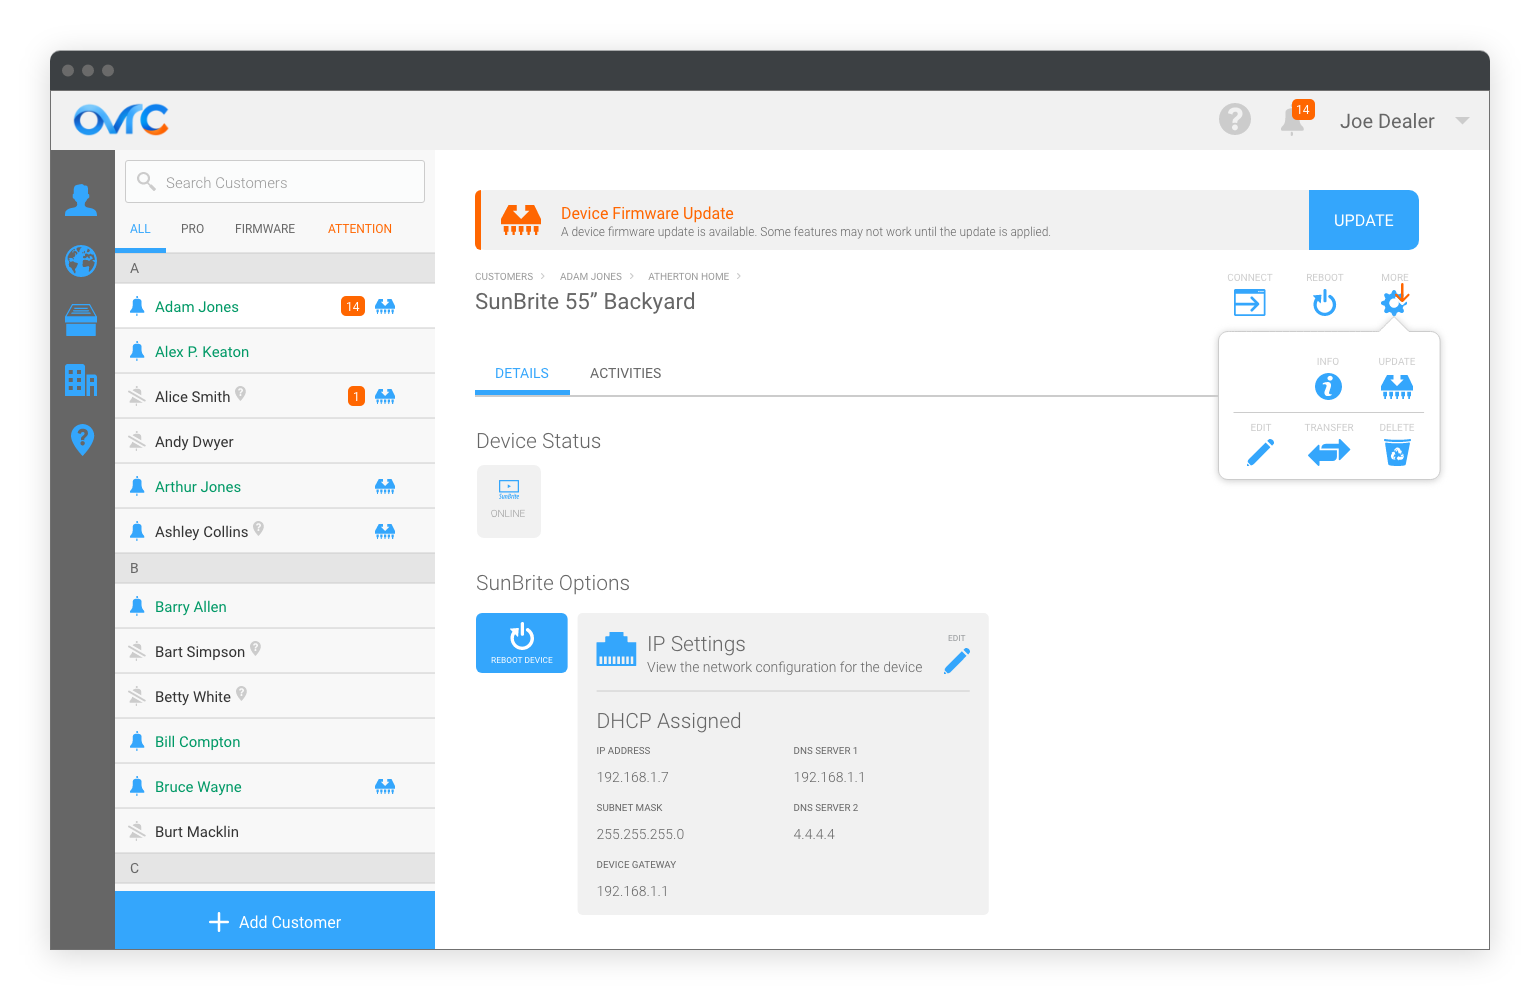This screenshot has height=1000, width=1540.
Task: Click the 1 alert badge on Alice Smith
Action: [356, 396]
